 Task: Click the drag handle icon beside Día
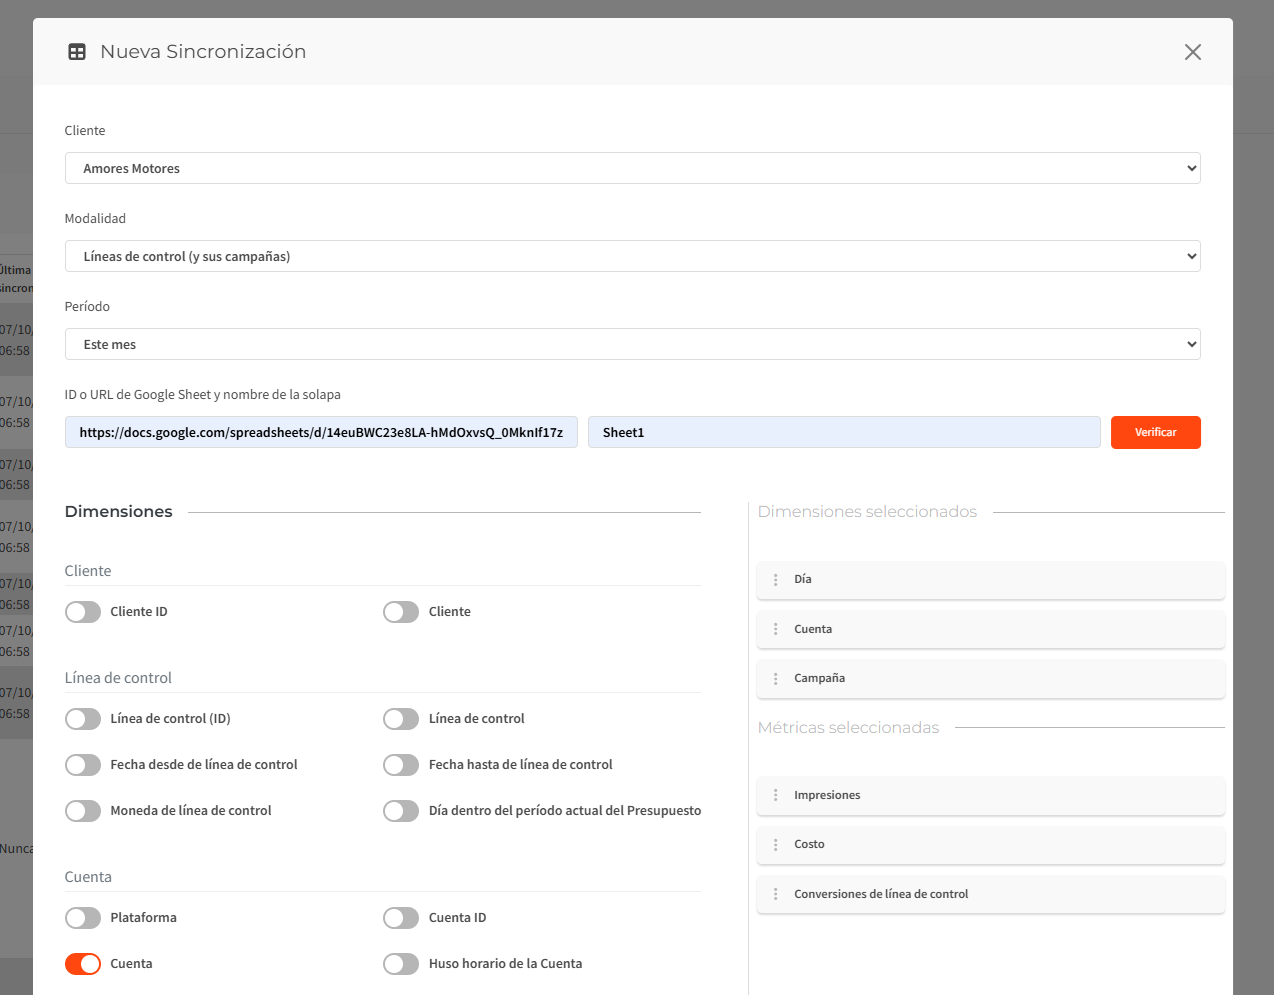[776, 580]
